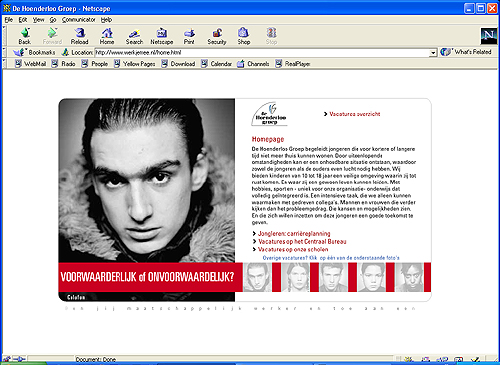This screenshot has width=500, height=365.
Task: Follow the Vacatures overzicht link
Action: (x=355, y=114)
